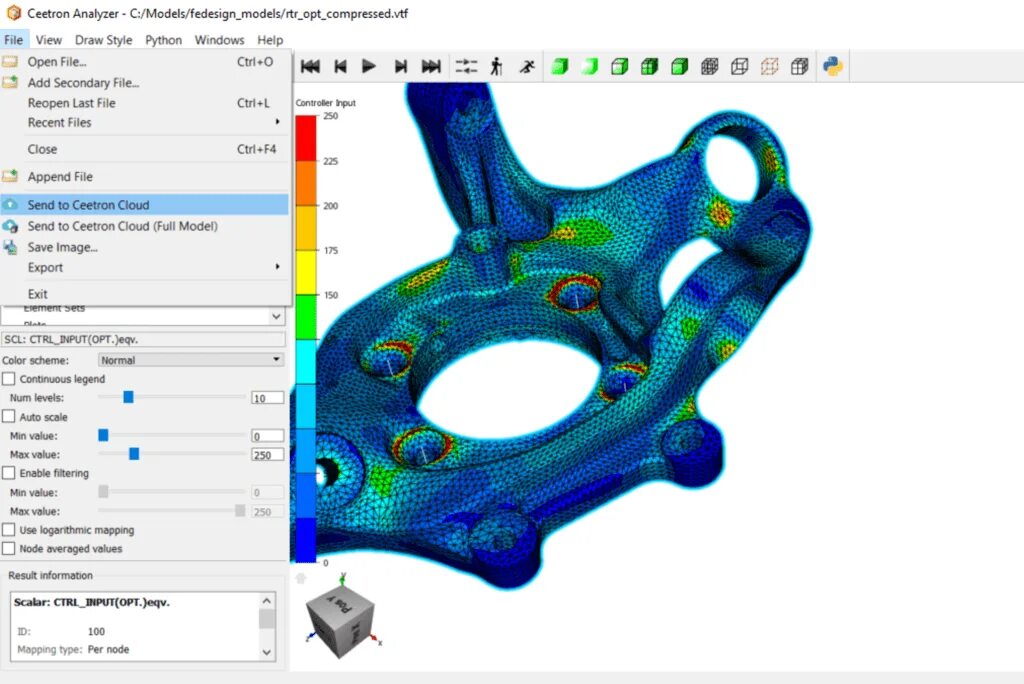
Task: Click the SCL: CTRL_INPUT(OPT.)eqv. field
Action: click(144, 340)
